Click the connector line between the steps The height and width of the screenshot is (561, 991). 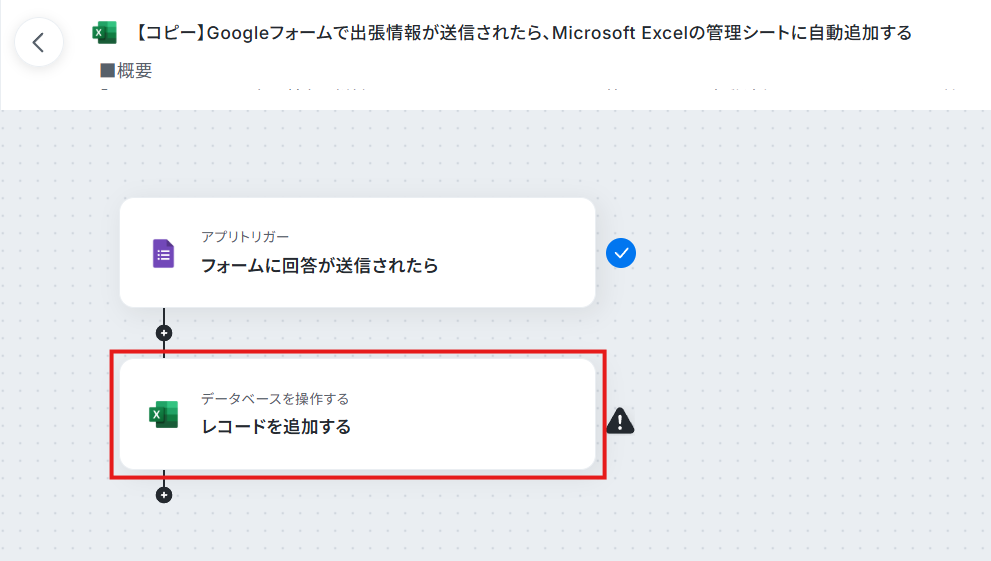pos(164,317)
